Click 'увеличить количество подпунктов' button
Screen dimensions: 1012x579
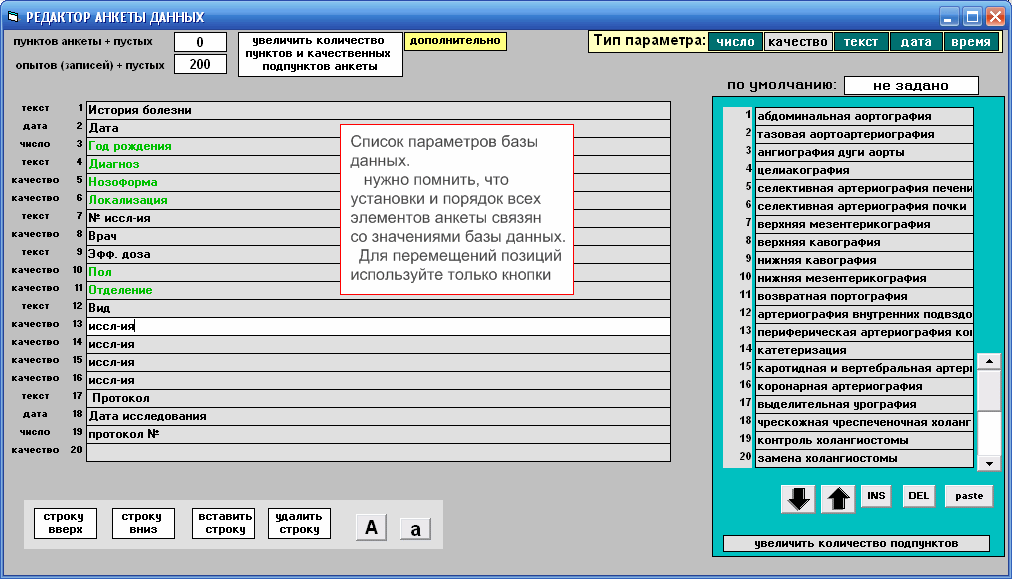[855, 544]
